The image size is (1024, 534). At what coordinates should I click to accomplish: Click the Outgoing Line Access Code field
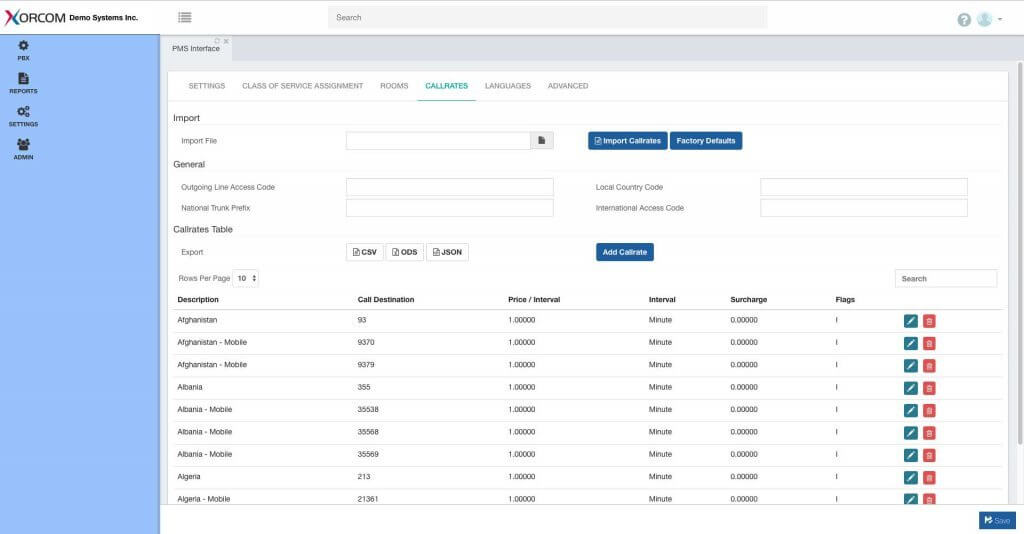coord(449,187)
